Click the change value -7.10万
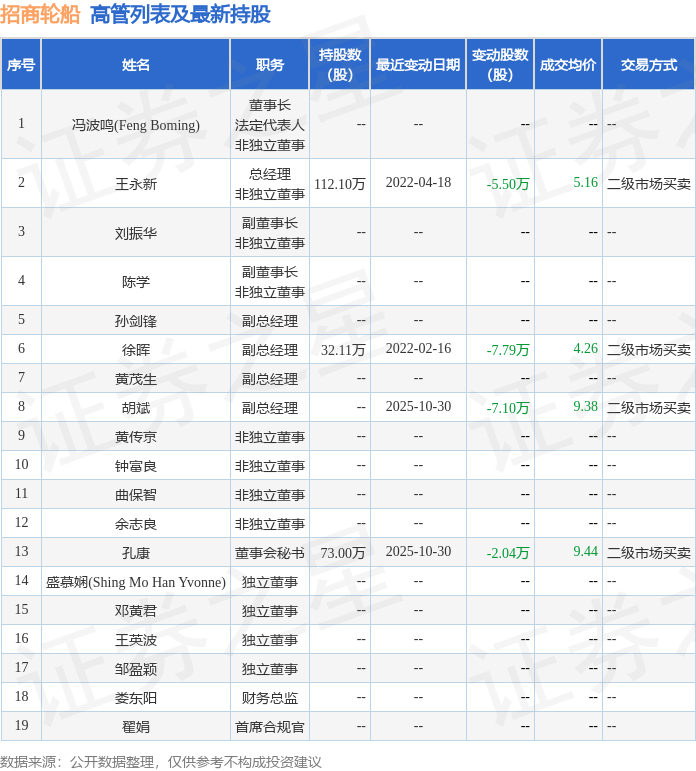This screenshot has height=771, width=696. pos(508,408)
